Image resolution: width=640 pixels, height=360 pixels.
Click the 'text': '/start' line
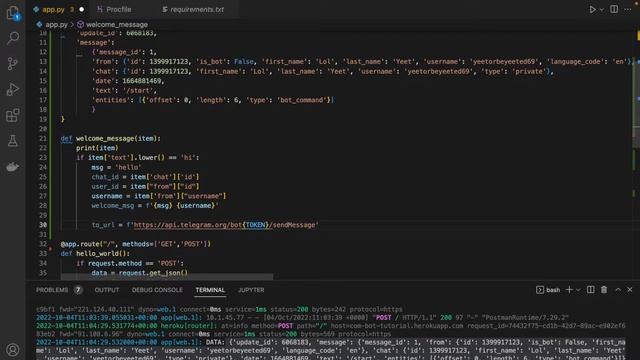click(124, 90)
